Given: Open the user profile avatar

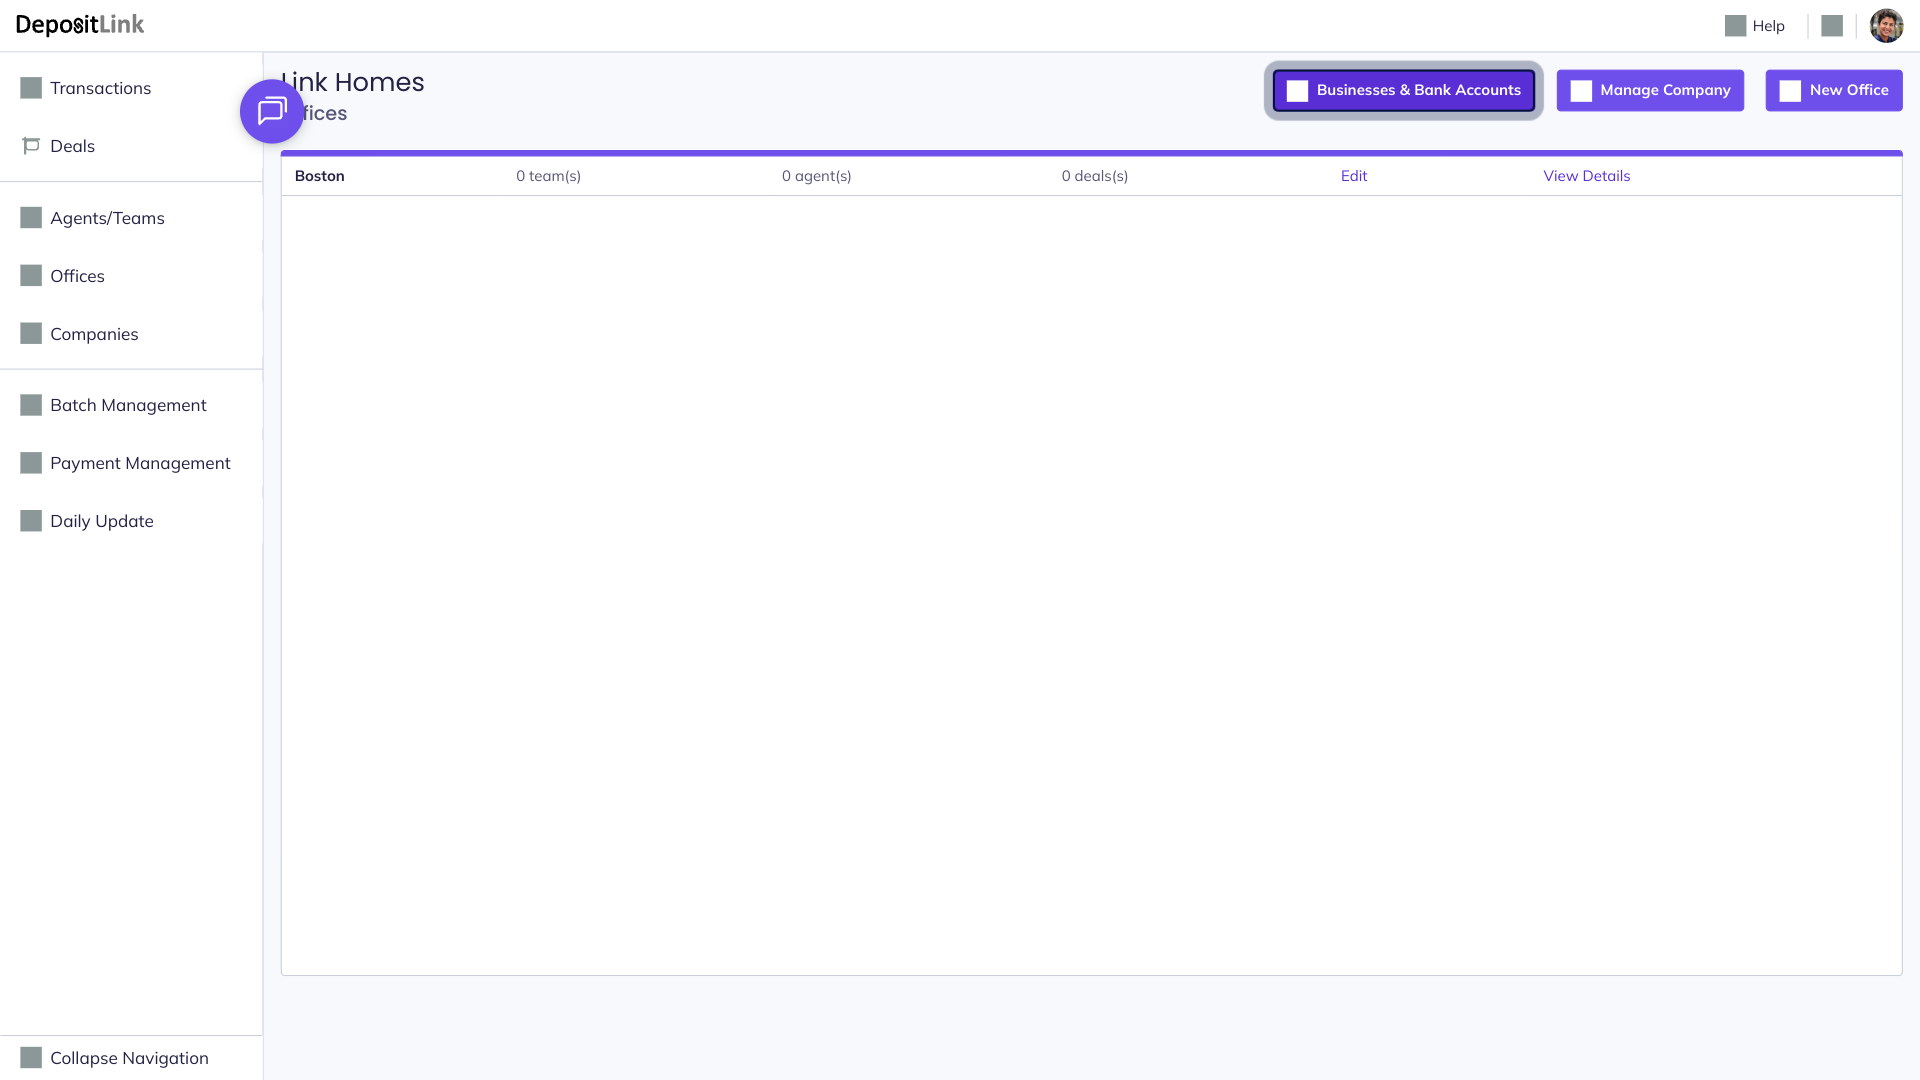Looking at the screenshot, I should [1886, 26].
